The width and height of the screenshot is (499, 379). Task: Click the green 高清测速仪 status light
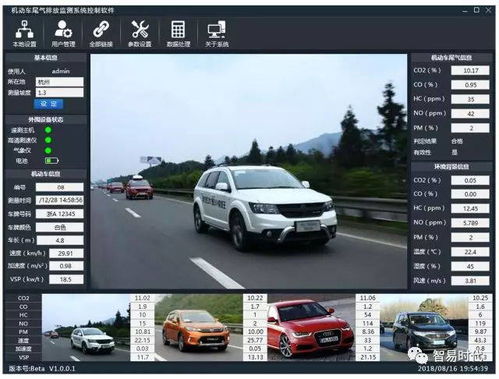[x=48, y=140]
